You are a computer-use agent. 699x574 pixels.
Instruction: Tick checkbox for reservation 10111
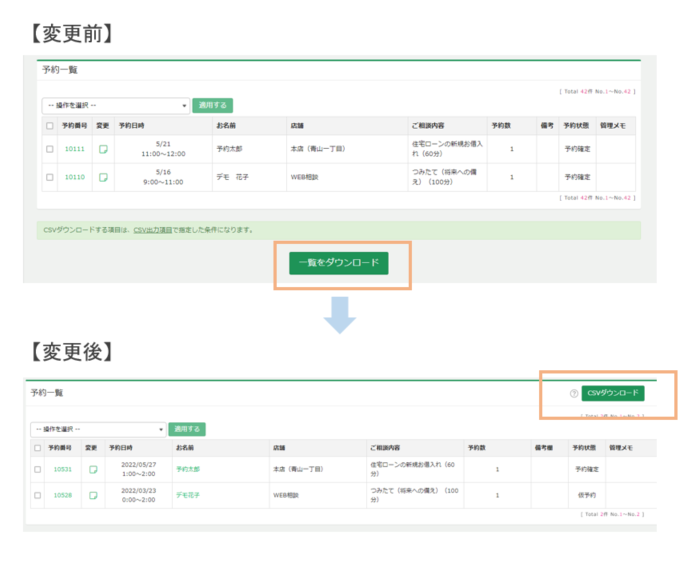pyautogui.click(x=49, y=149)
